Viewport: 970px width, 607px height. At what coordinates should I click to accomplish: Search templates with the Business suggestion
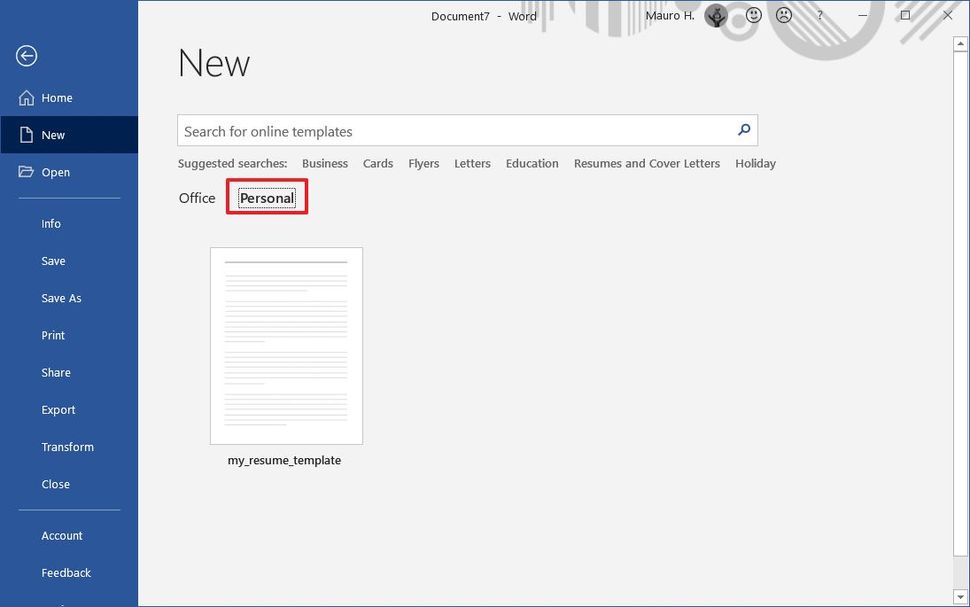(324, 163)
